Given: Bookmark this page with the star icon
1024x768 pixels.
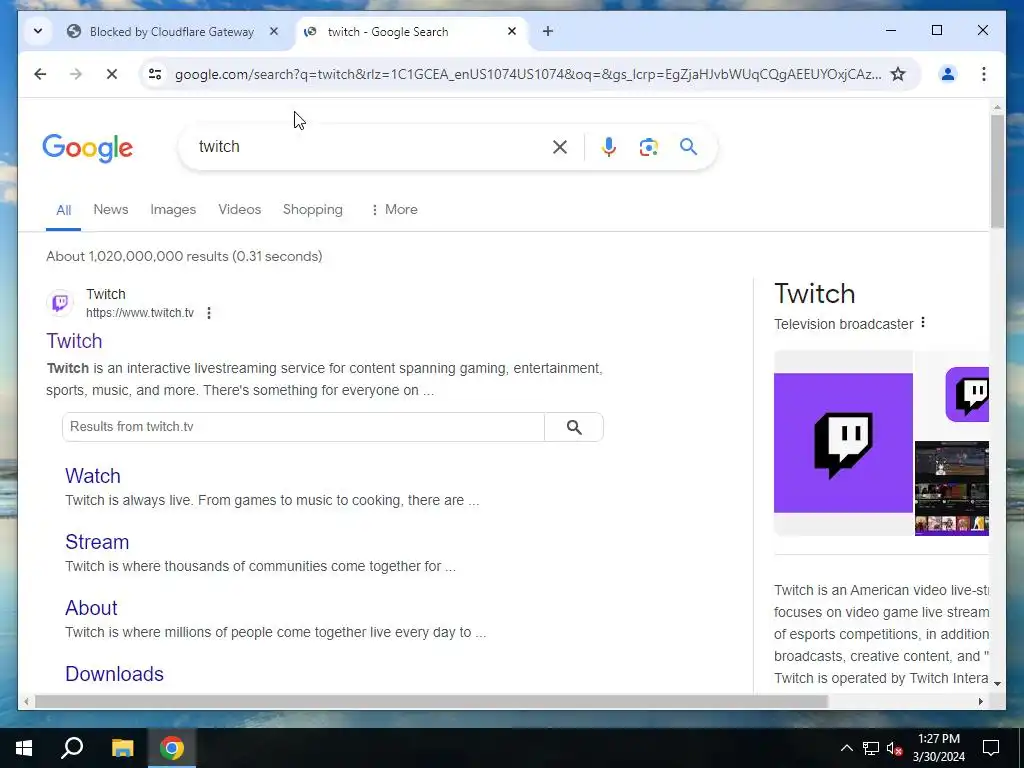Looking at the screenshot, I should (898, 74).
